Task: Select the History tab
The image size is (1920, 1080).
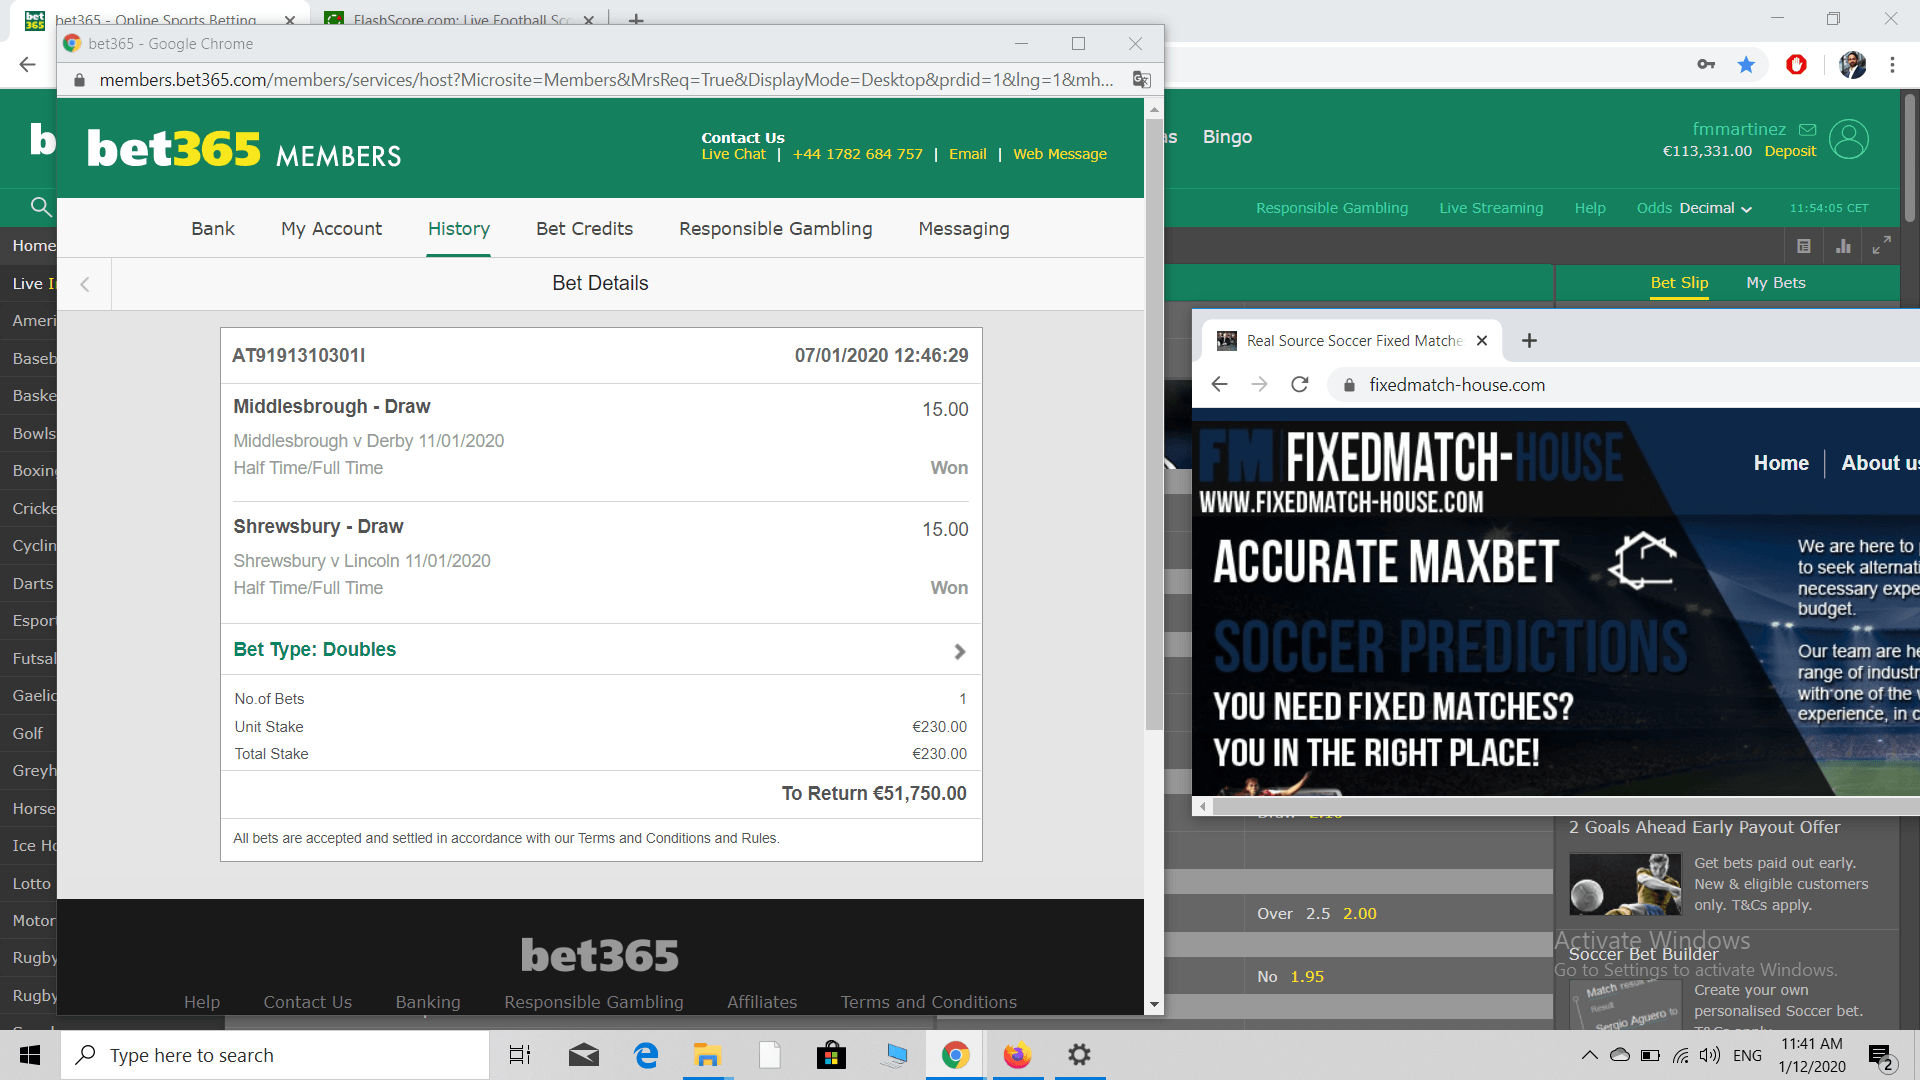Action: coord(459,229)
